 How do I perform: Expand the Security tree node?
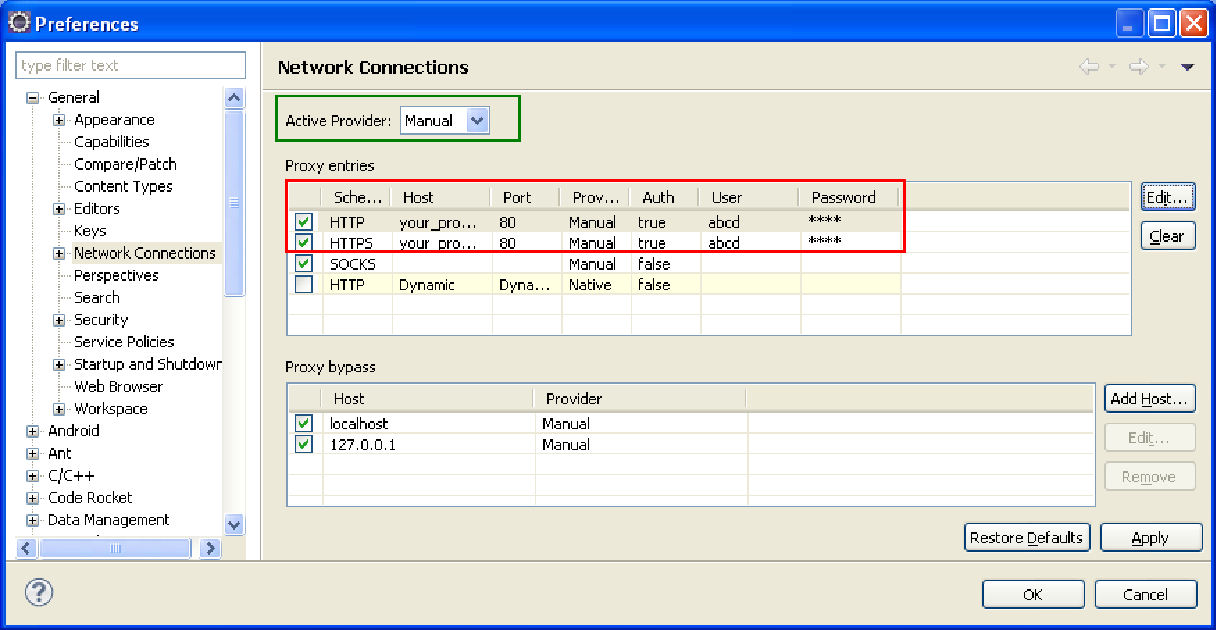coord(59,320)
